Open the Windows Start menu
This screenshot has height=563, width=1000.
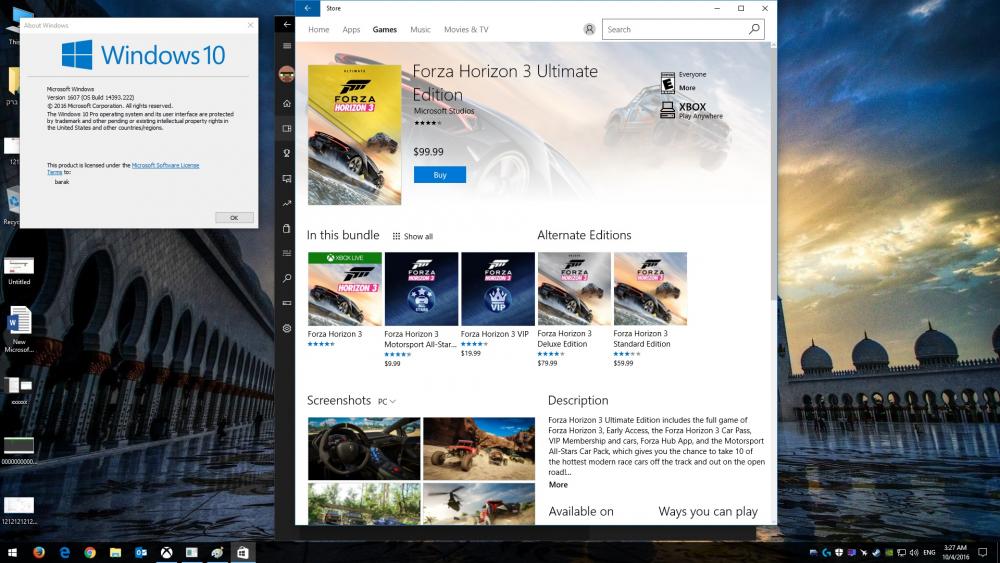[12, 553]
